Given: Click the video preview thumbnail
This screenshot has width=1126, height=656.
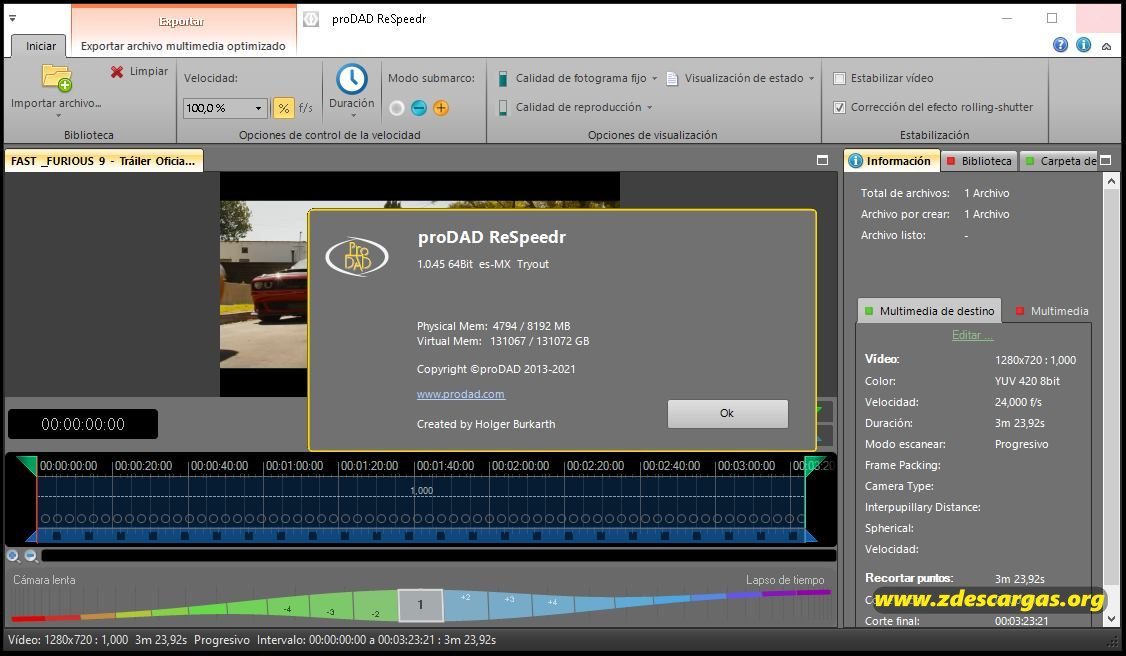Looking at the screenshot, I should (264, 284).
